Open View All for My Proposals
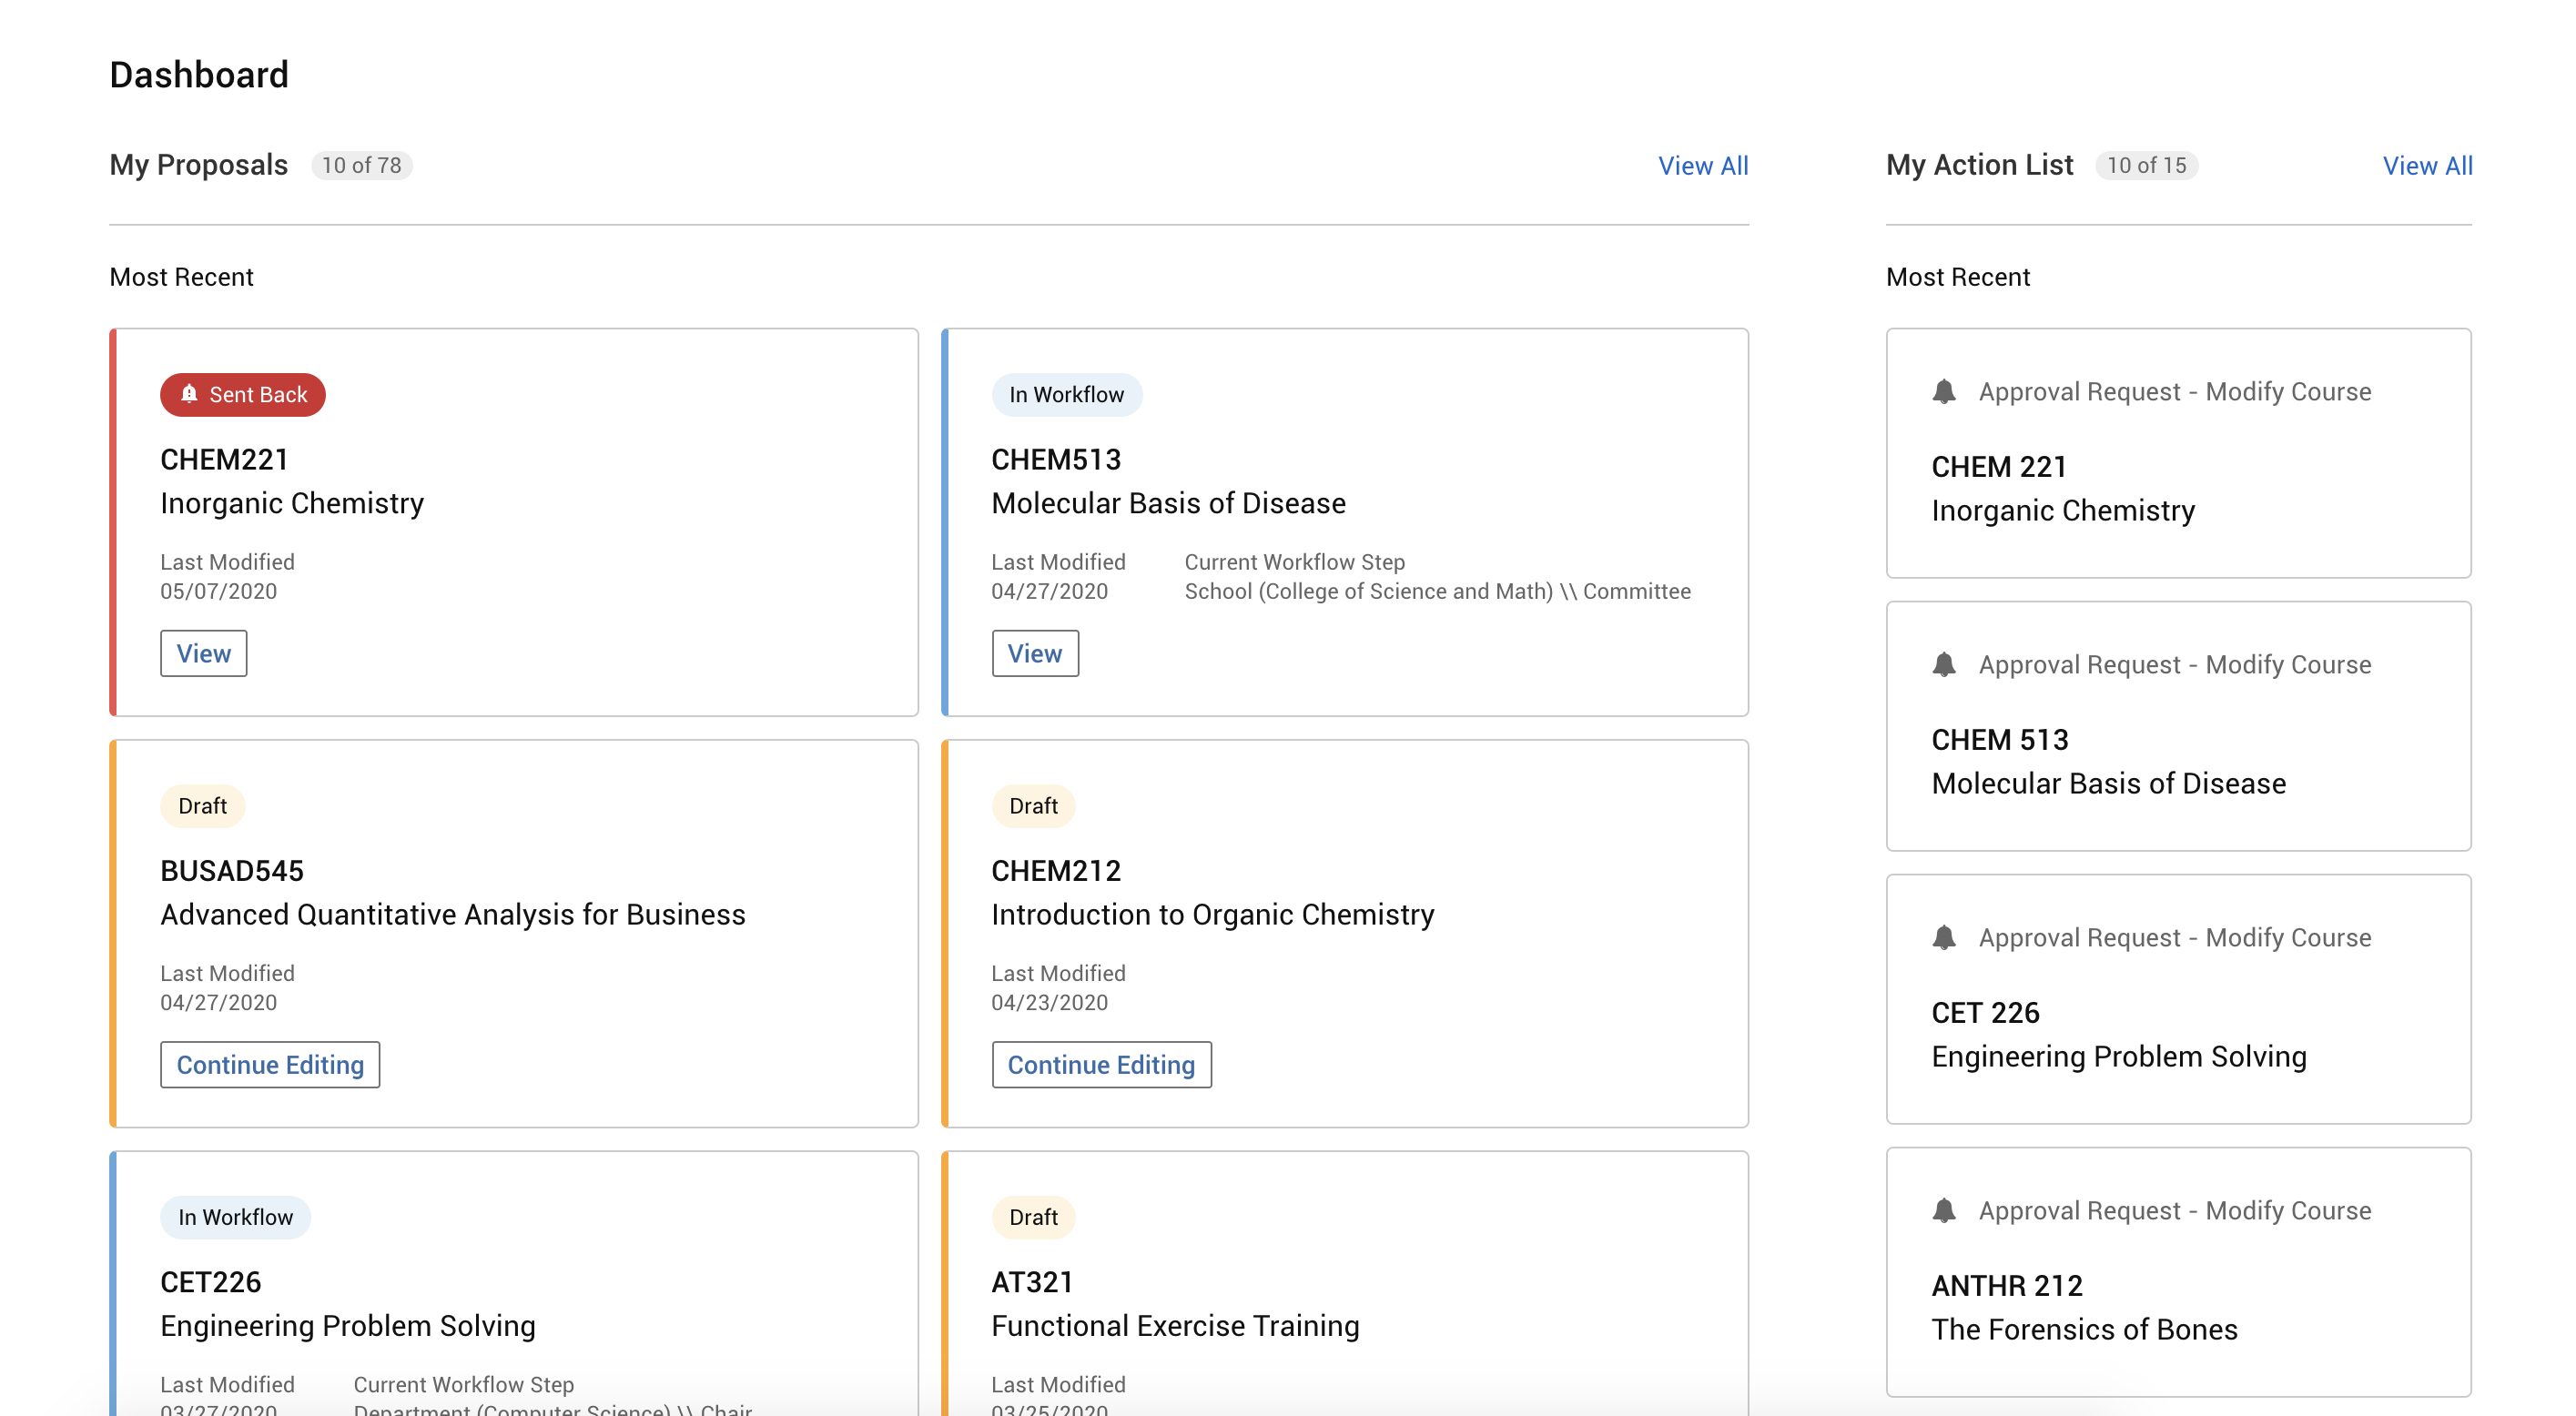2576x1416 pixels. [1703, 165]
